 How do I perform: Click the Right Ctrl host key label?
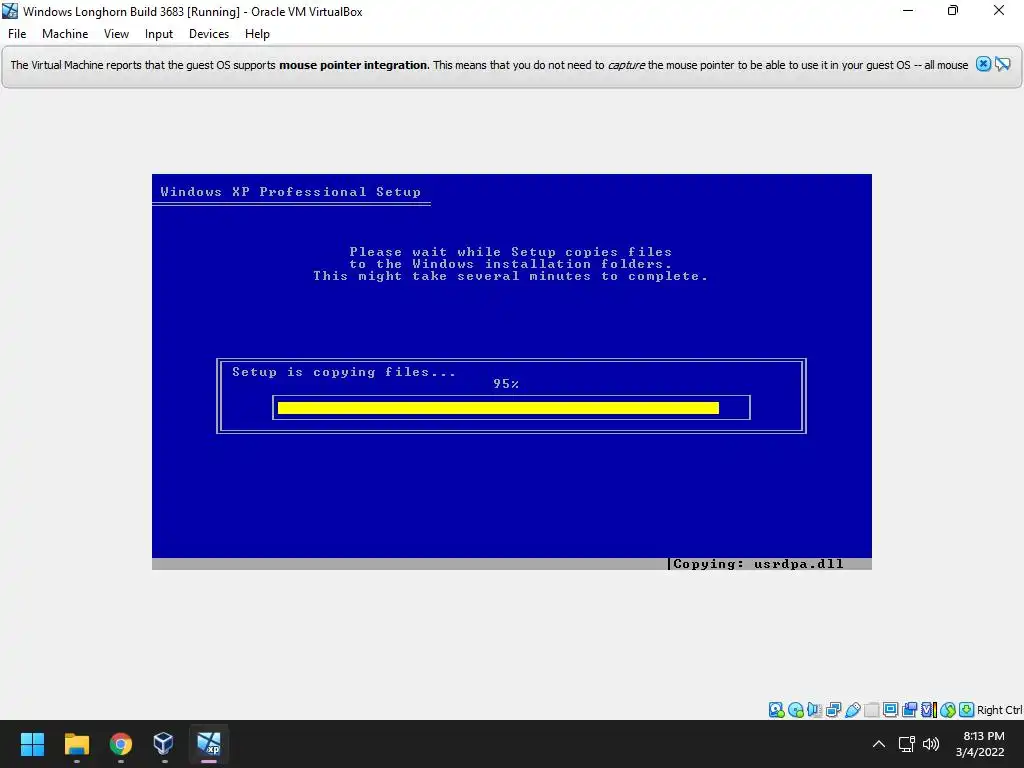click(1000, 710)
